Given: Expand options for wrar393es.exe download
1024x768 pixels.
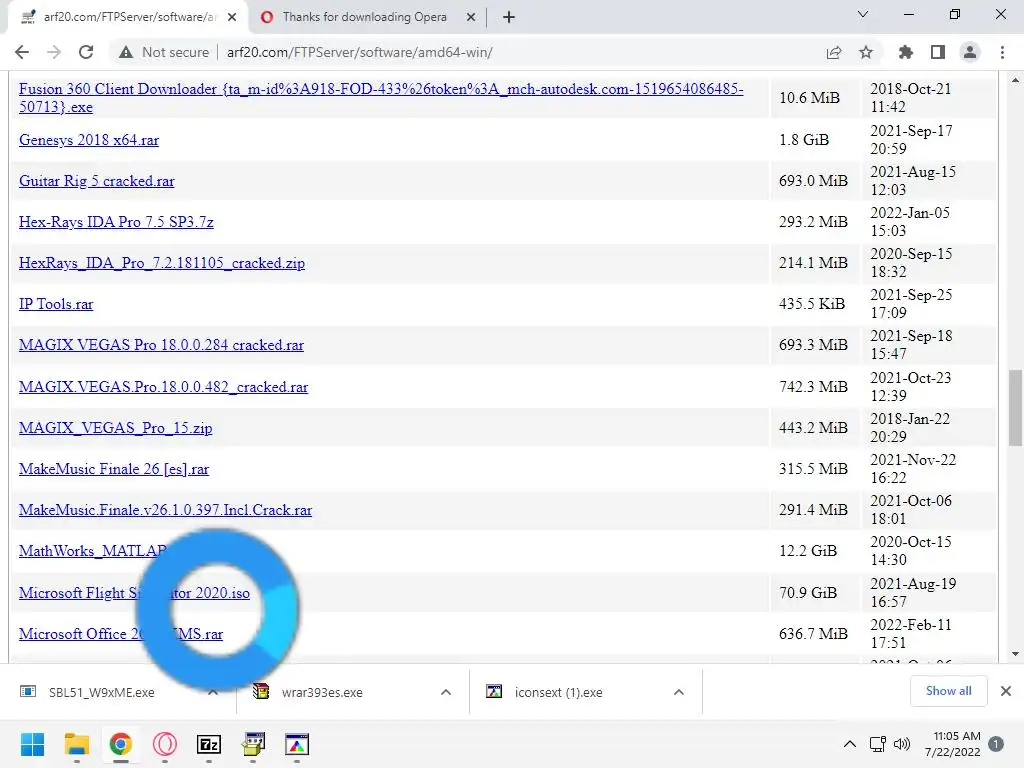Looking at the screenshot, I should pyautogui.click(x=446, y=692).
